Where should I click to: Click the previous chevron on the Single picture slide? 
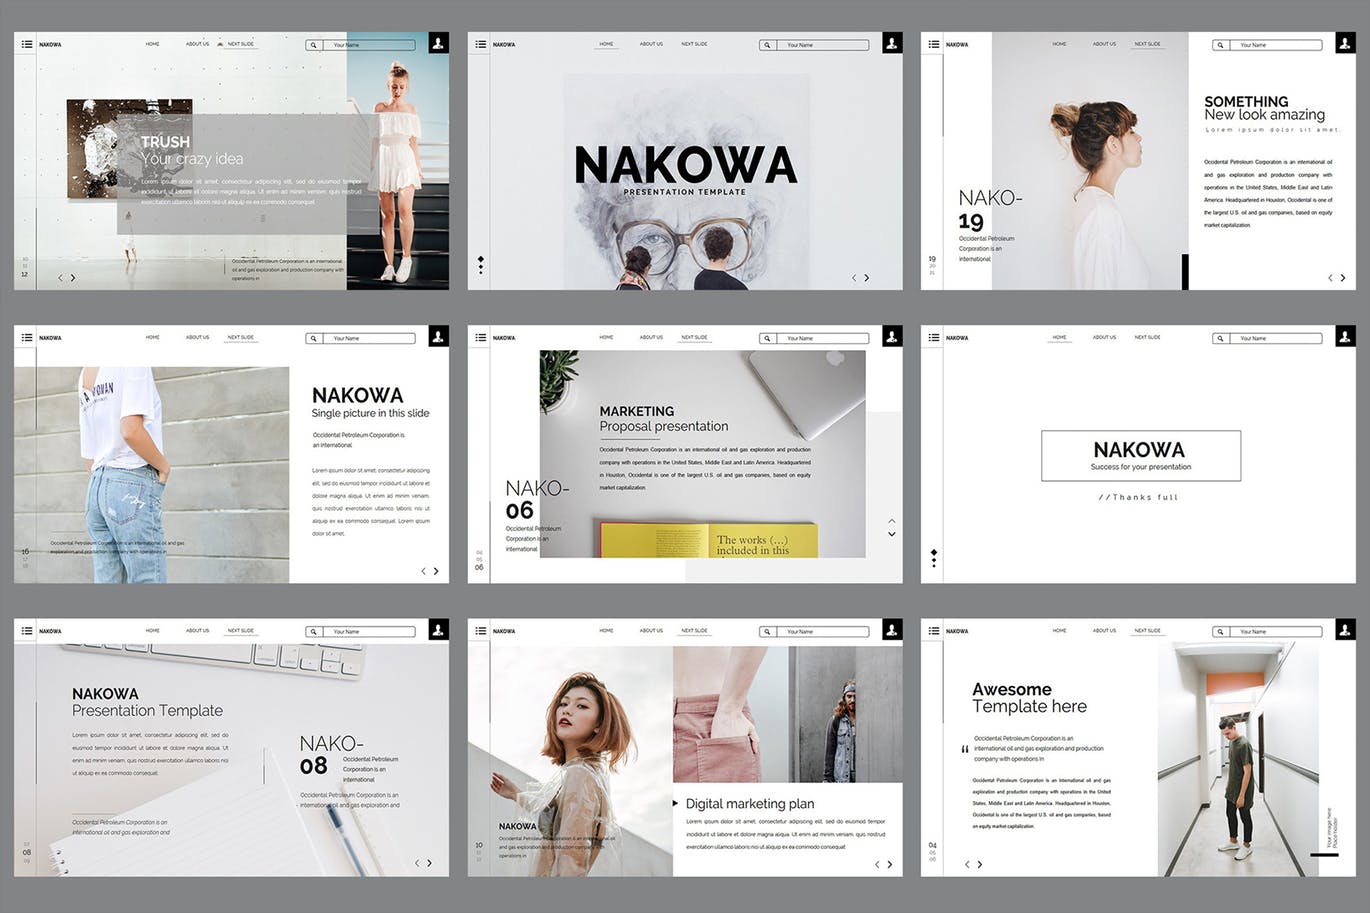[x=423, y=571]
